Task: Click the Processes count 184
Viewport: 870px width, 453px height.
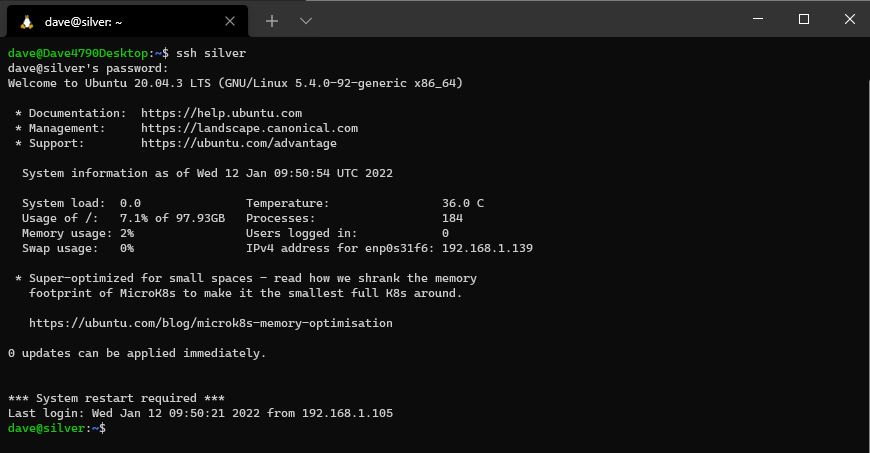Action: [x=452, y=218]
